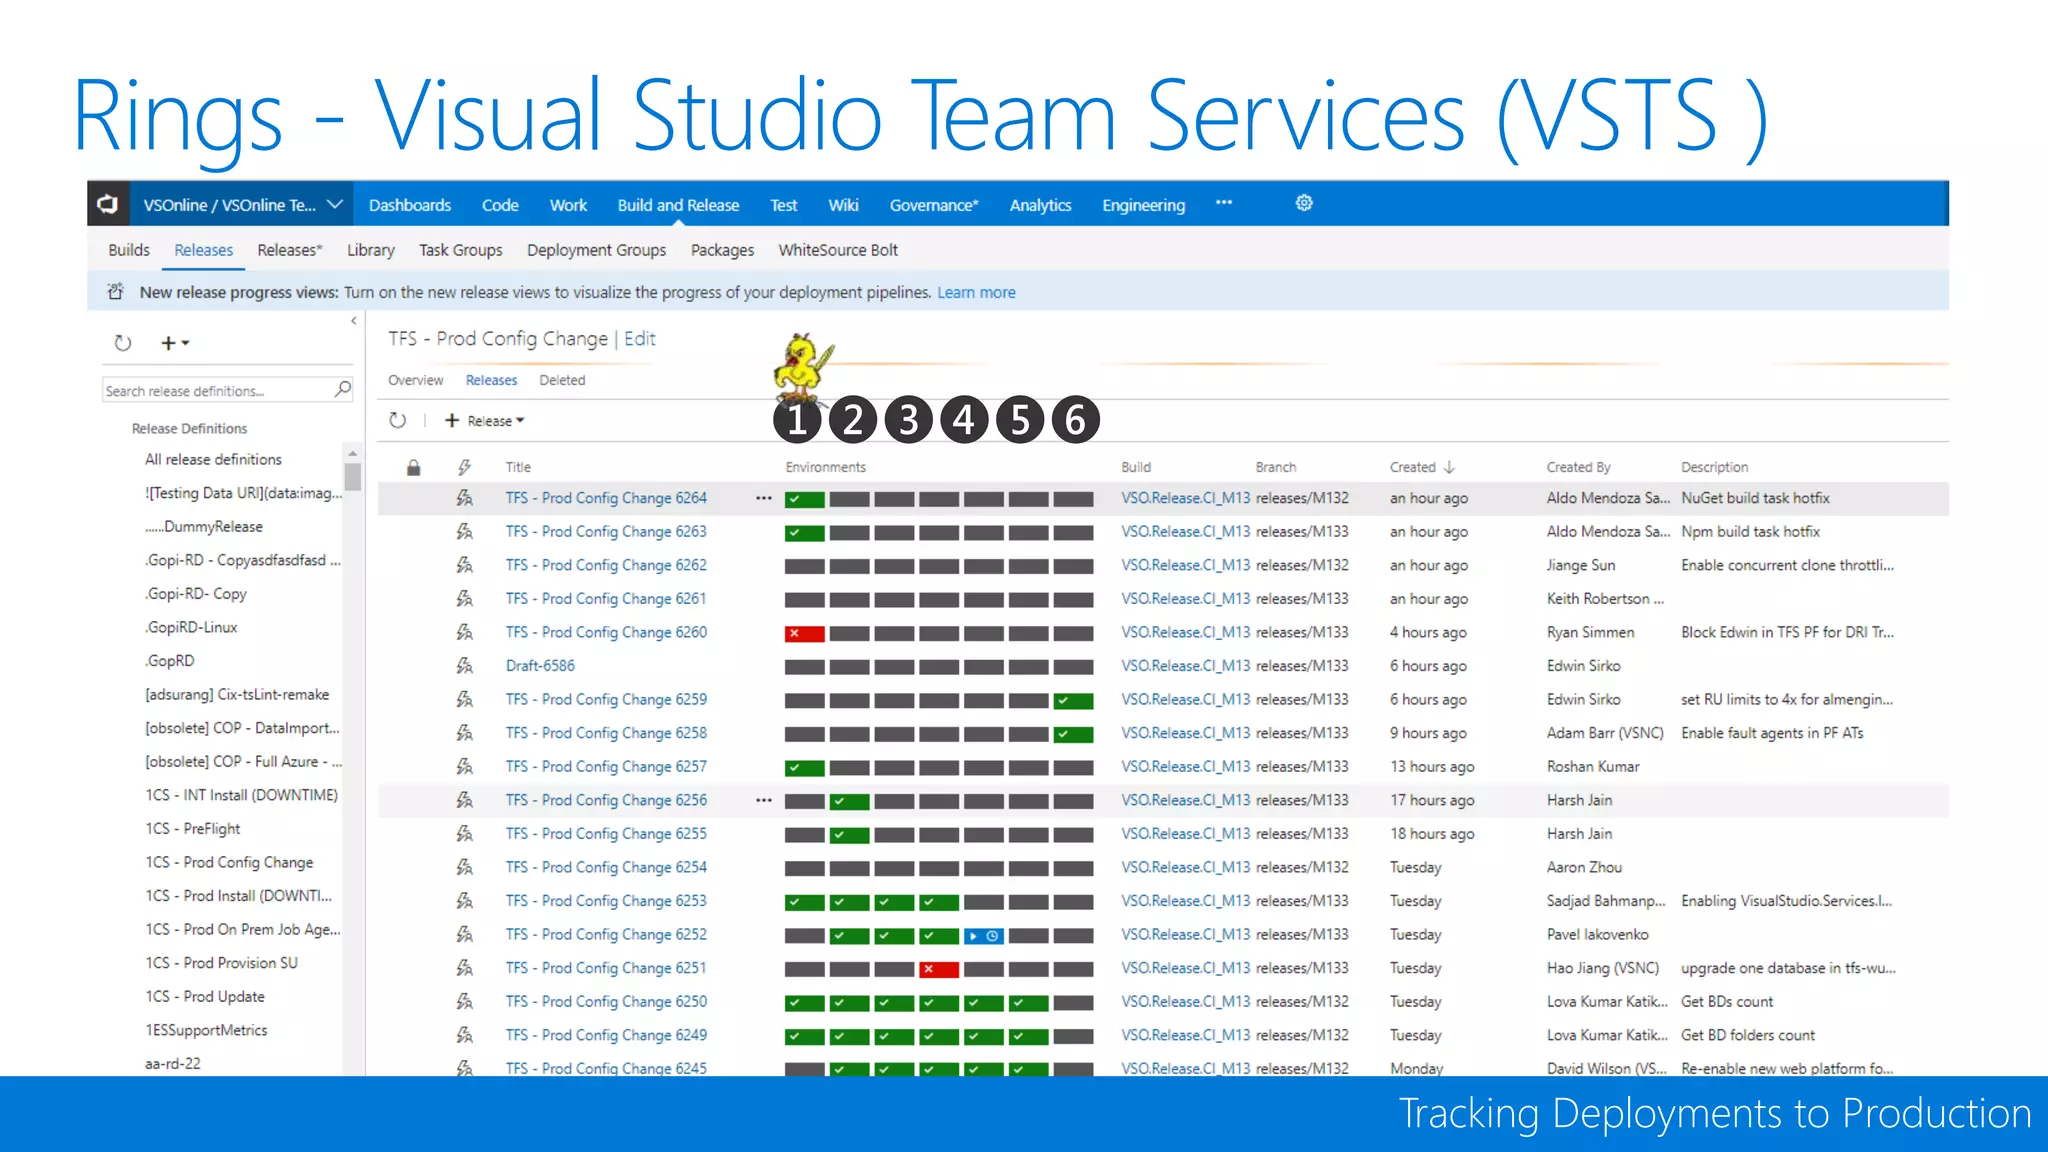Sort by the Title column header
This screenshot has width=2048, height=1152.
click(x=518, y=467)
